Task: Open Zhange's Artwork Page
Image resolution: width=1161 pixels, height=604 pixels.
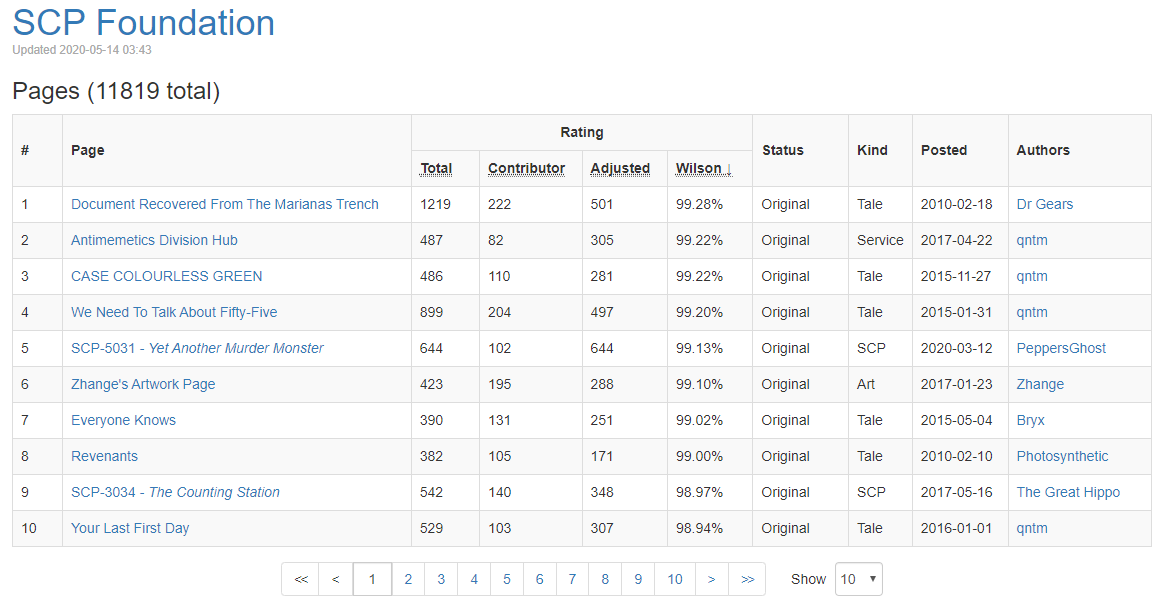Action: tap(143, 384)
